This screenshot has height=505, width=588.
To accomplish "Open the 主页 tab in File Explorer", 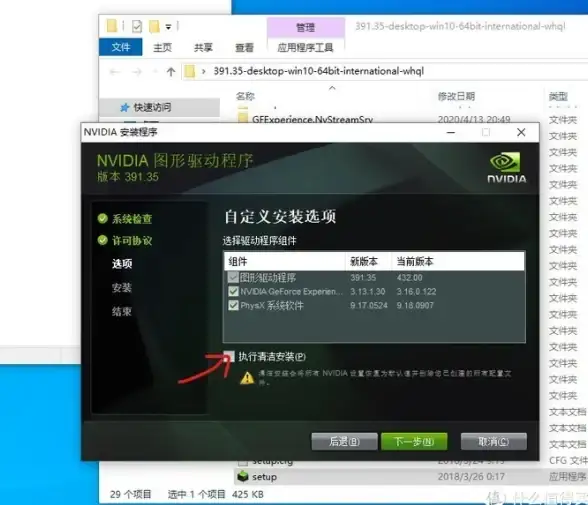I will tap(162, 48).
